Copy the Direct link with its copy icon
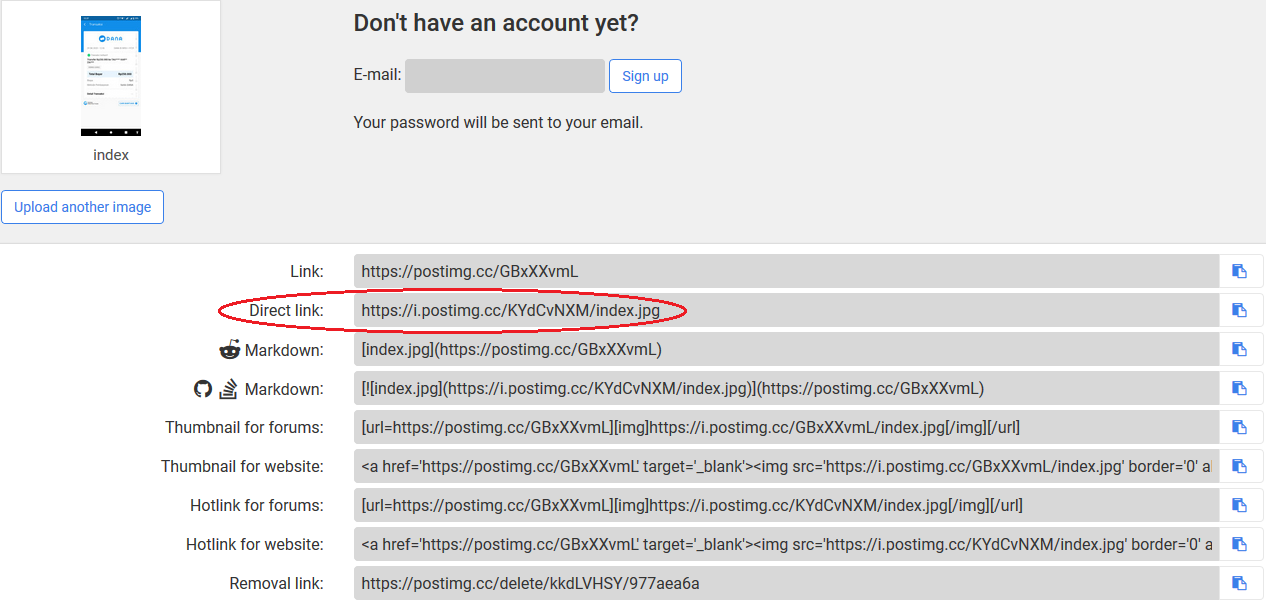 coord(1240,310)
